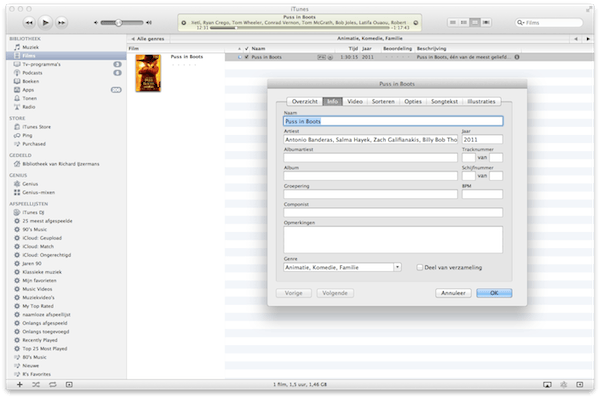Click the Opmerkingen text area
Viewport: 600px width, 398px height.
coord(393,240)
